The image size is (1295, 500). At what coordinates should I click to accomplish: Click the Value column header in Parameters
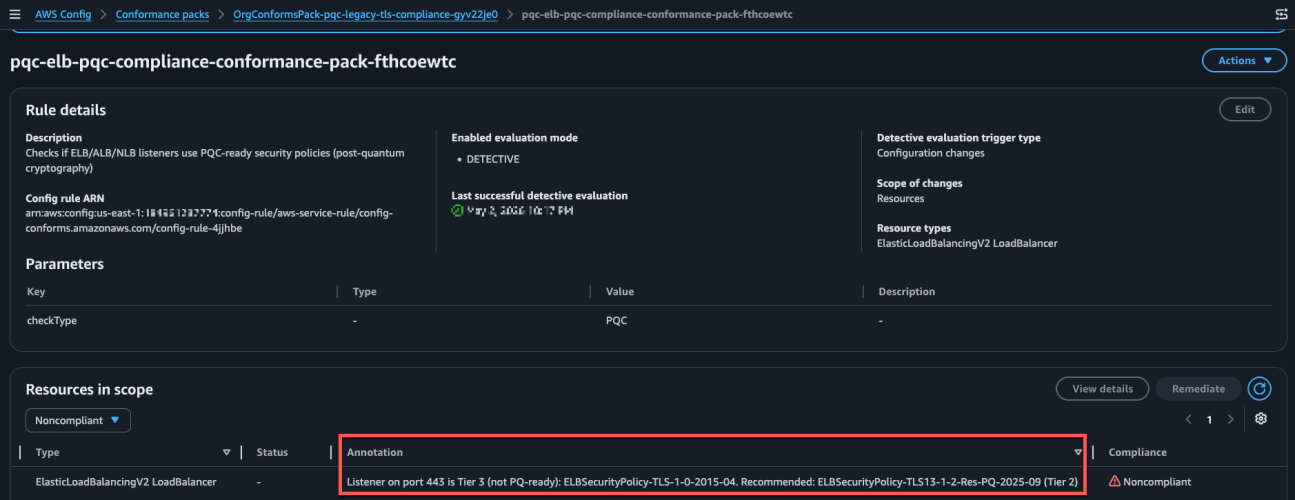[x=620, y=292]
